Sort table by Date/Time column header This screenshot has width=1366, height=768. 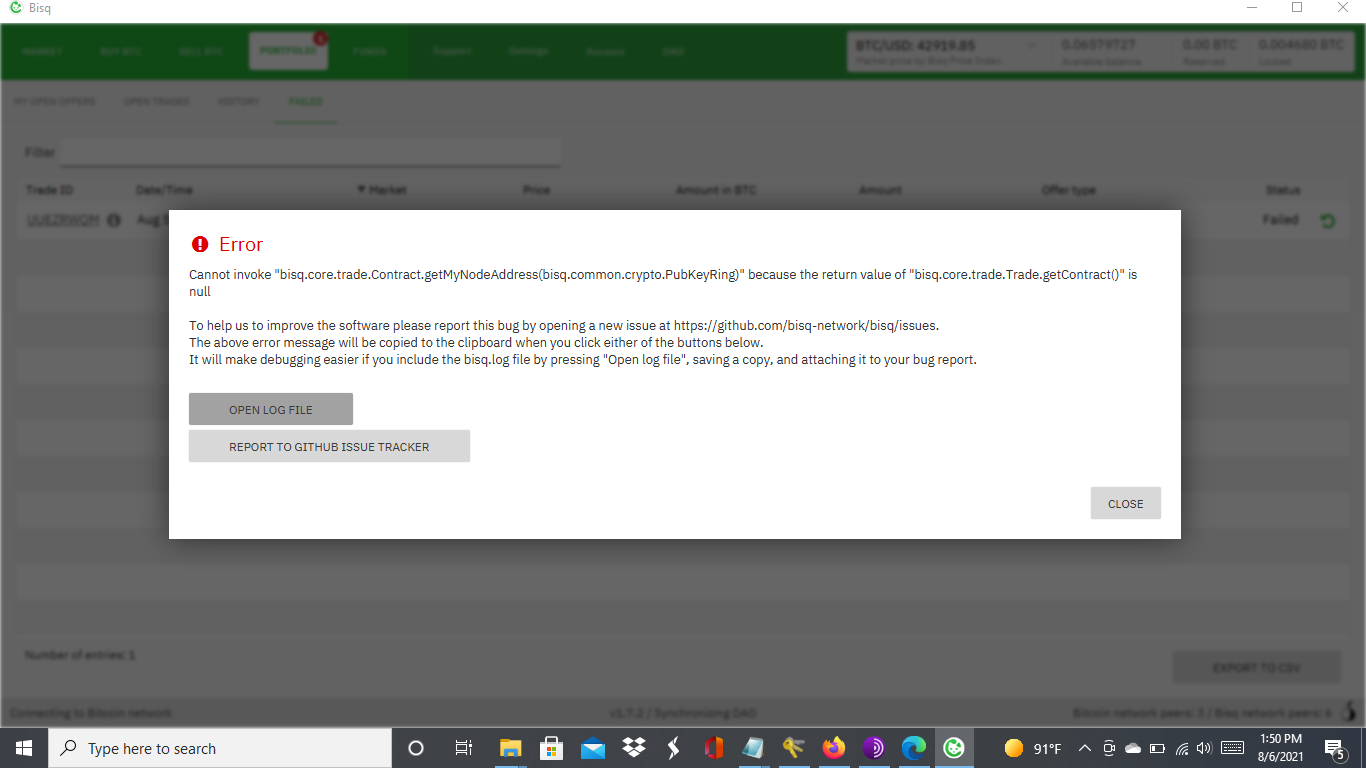coord(164,190)
